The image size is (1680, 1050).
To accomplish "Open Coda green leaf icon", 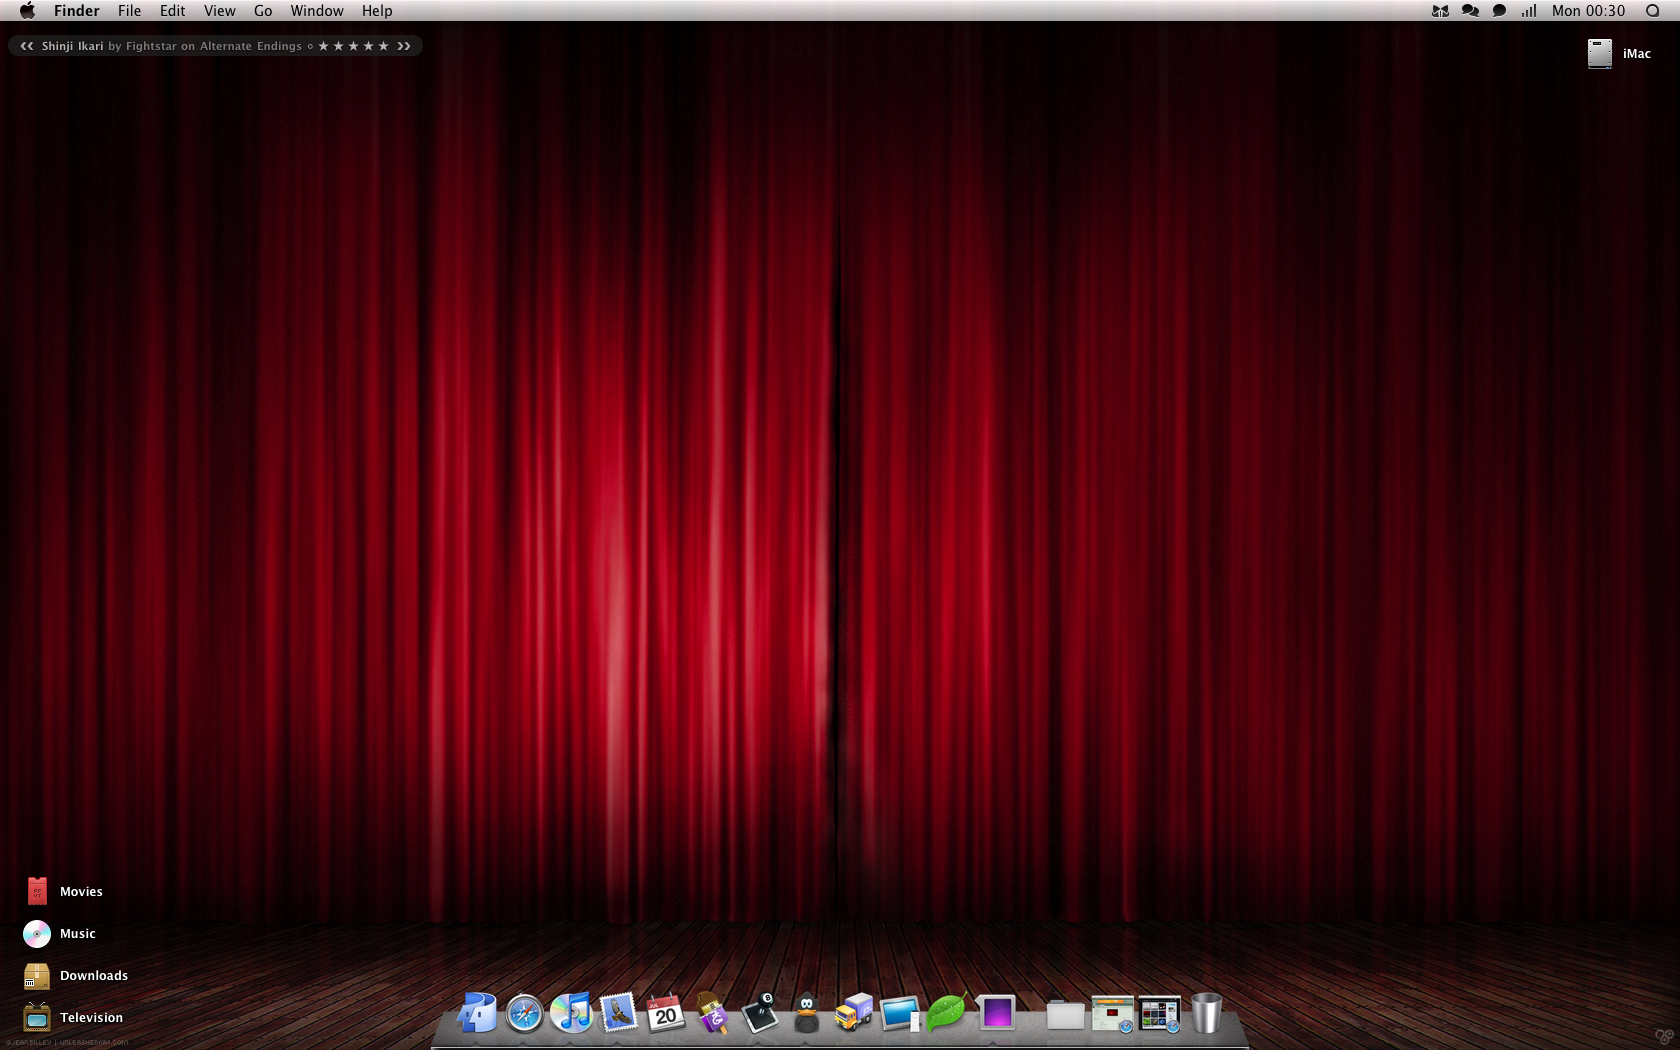I will 945,1014.
